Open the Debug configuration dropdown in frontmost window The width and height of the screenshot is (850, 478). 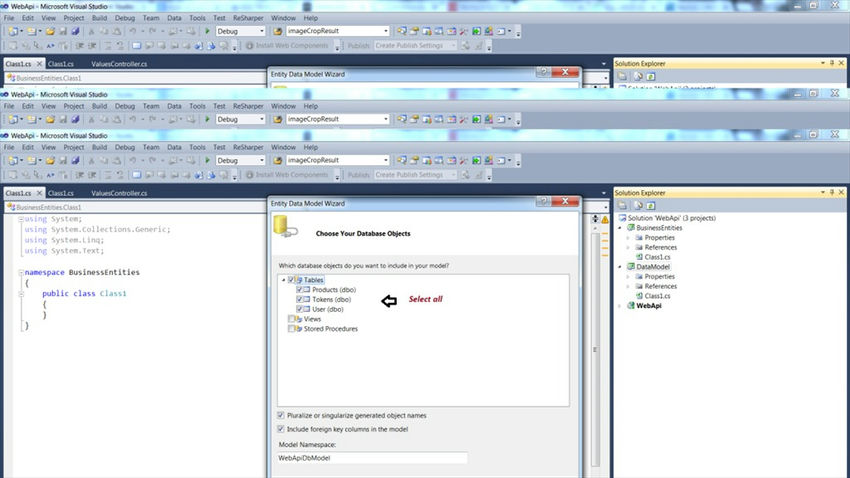click(x=262, y=160)
